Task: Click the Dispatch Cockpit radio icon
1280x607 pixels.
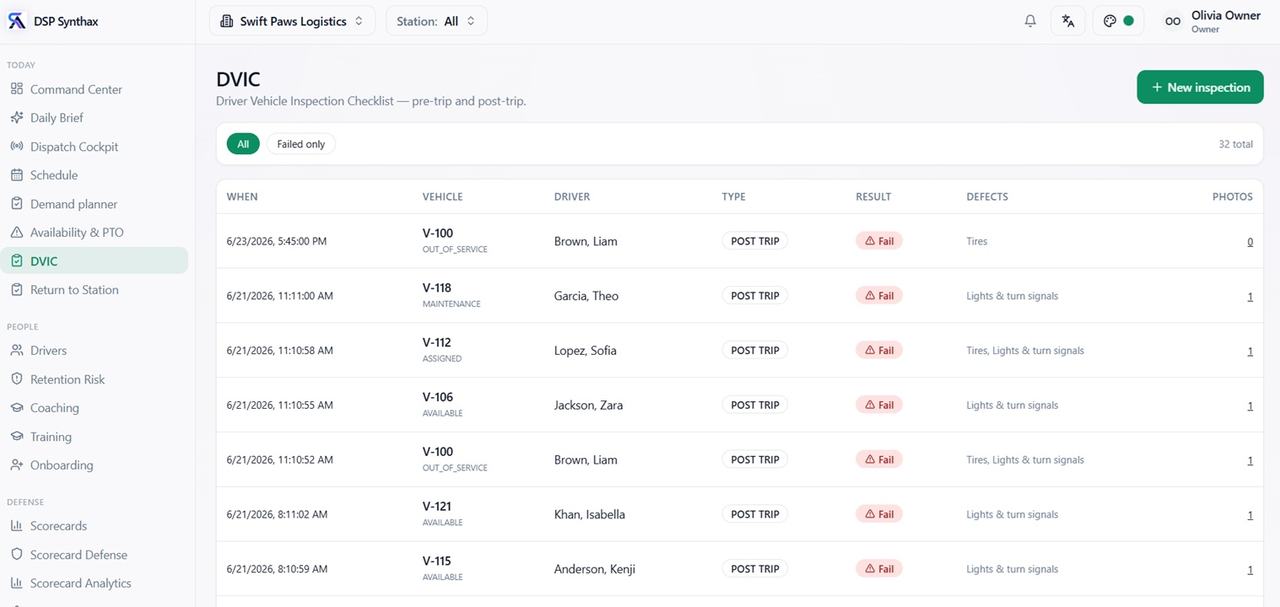Action: [x=17, y=146]
